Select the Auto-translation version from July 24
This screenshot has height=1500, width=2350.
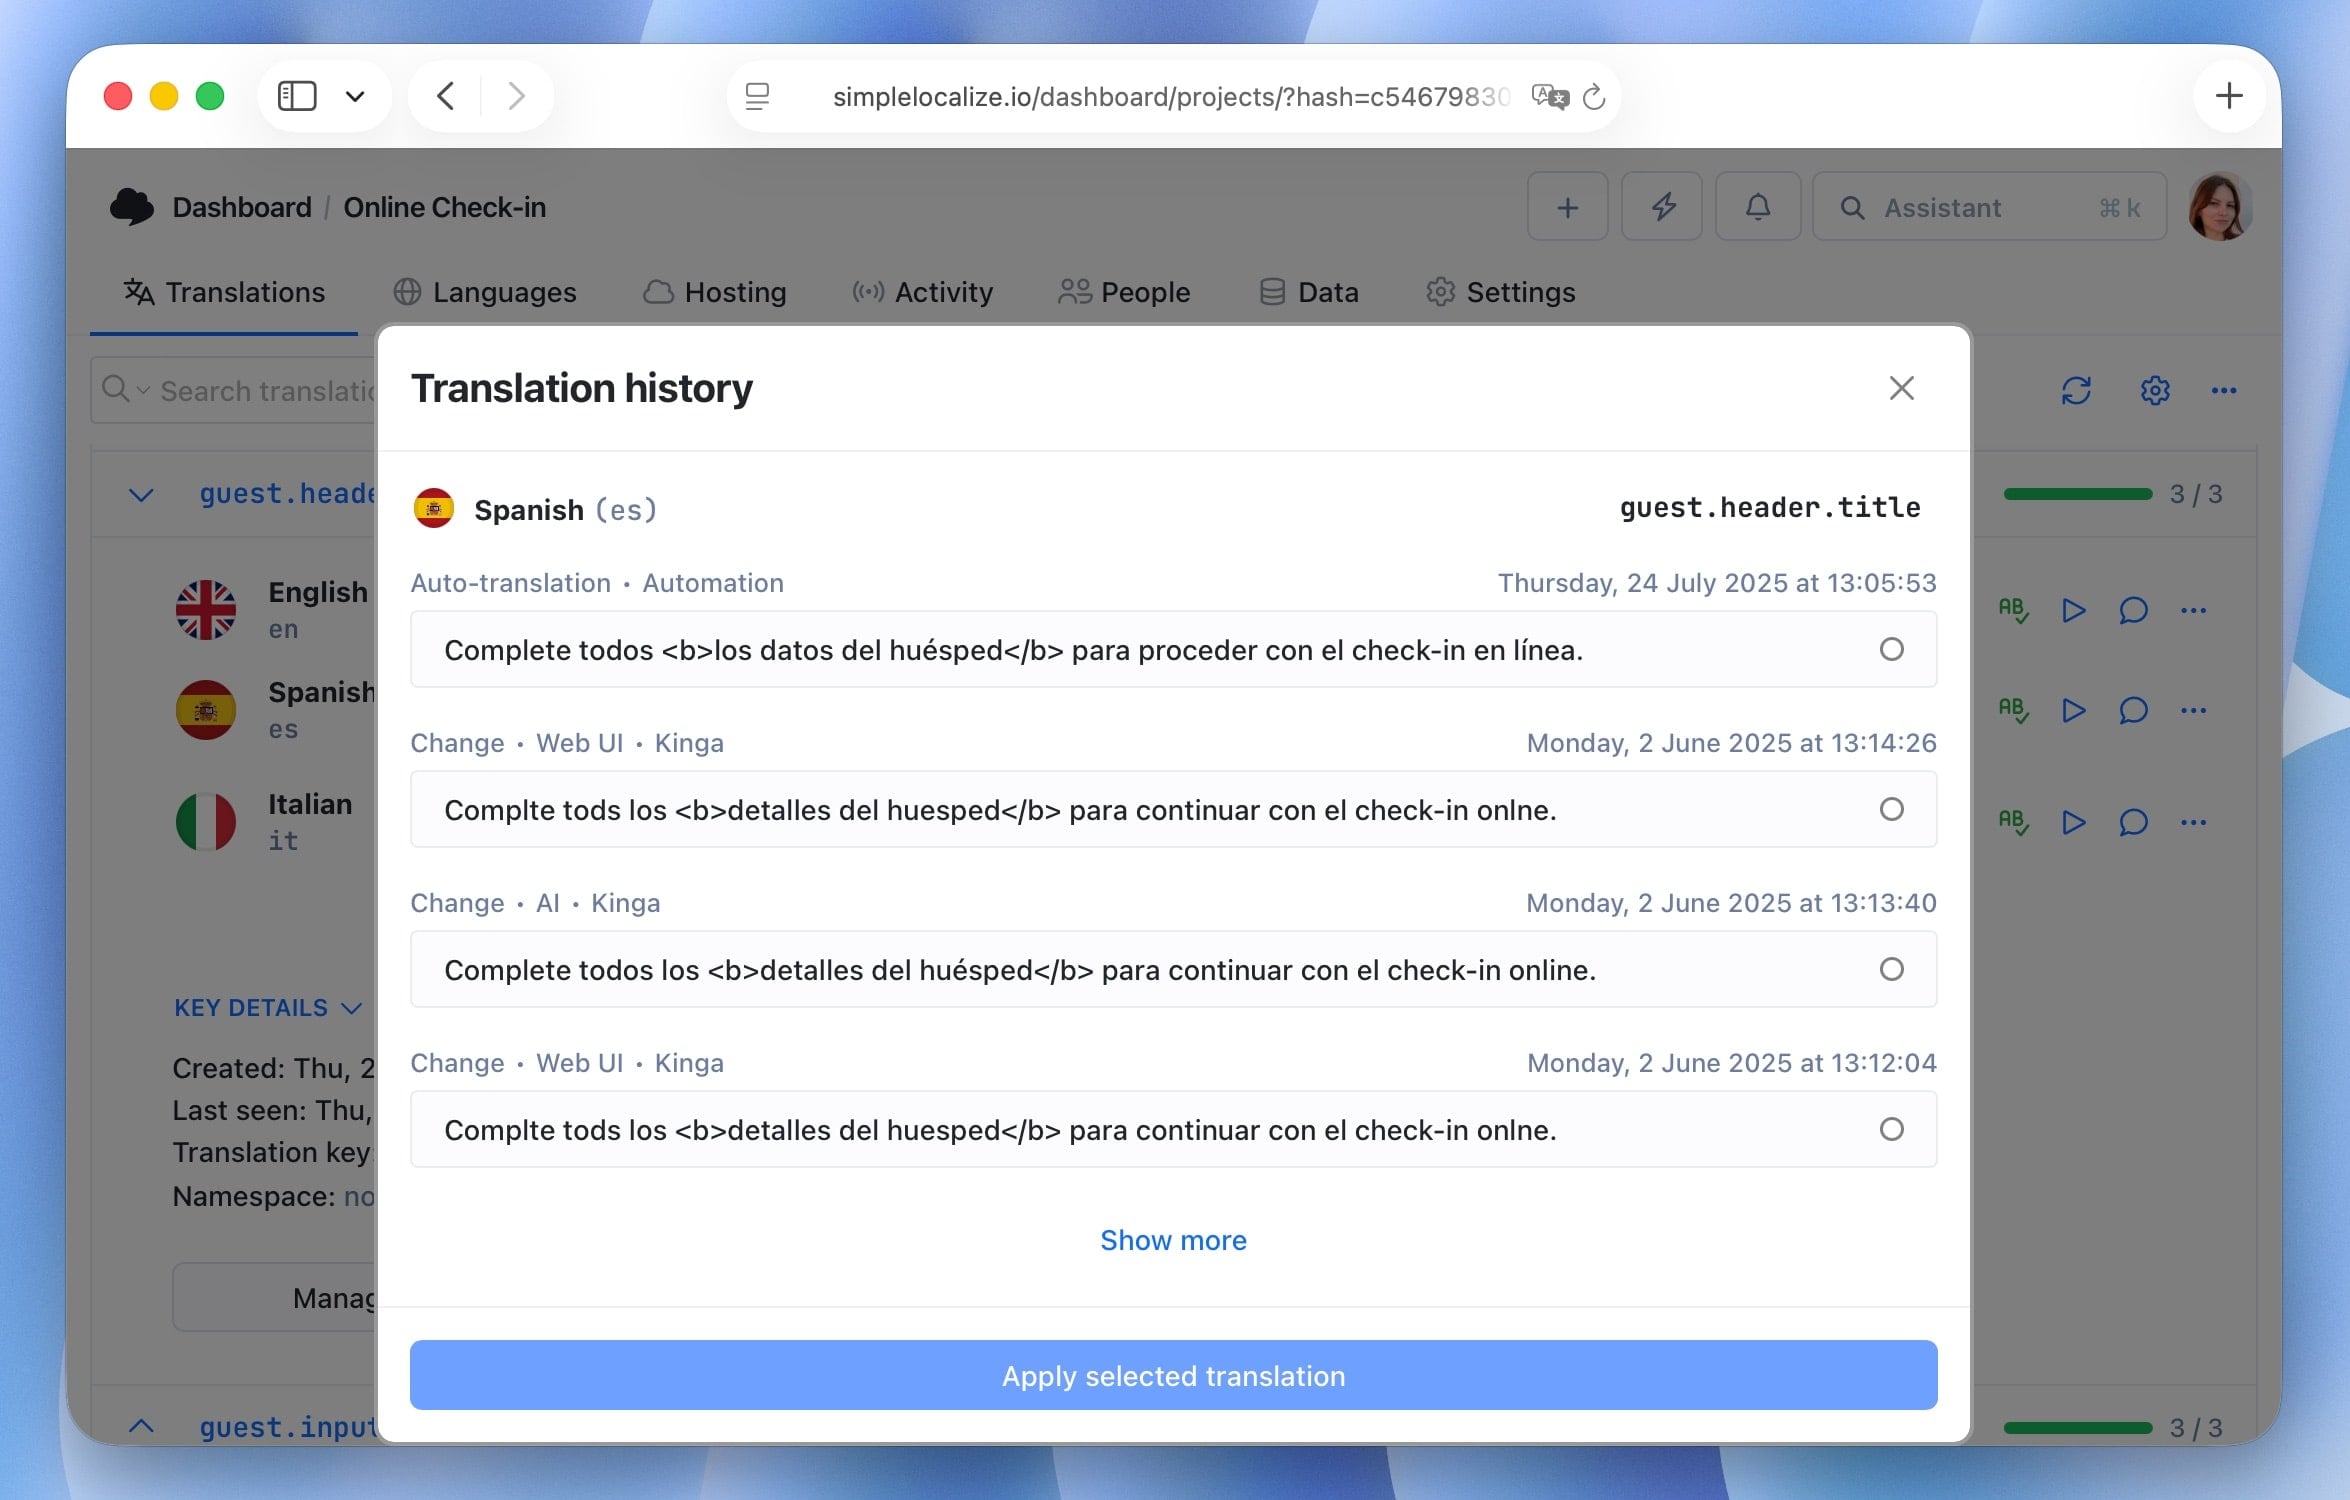pos(1891,649)
